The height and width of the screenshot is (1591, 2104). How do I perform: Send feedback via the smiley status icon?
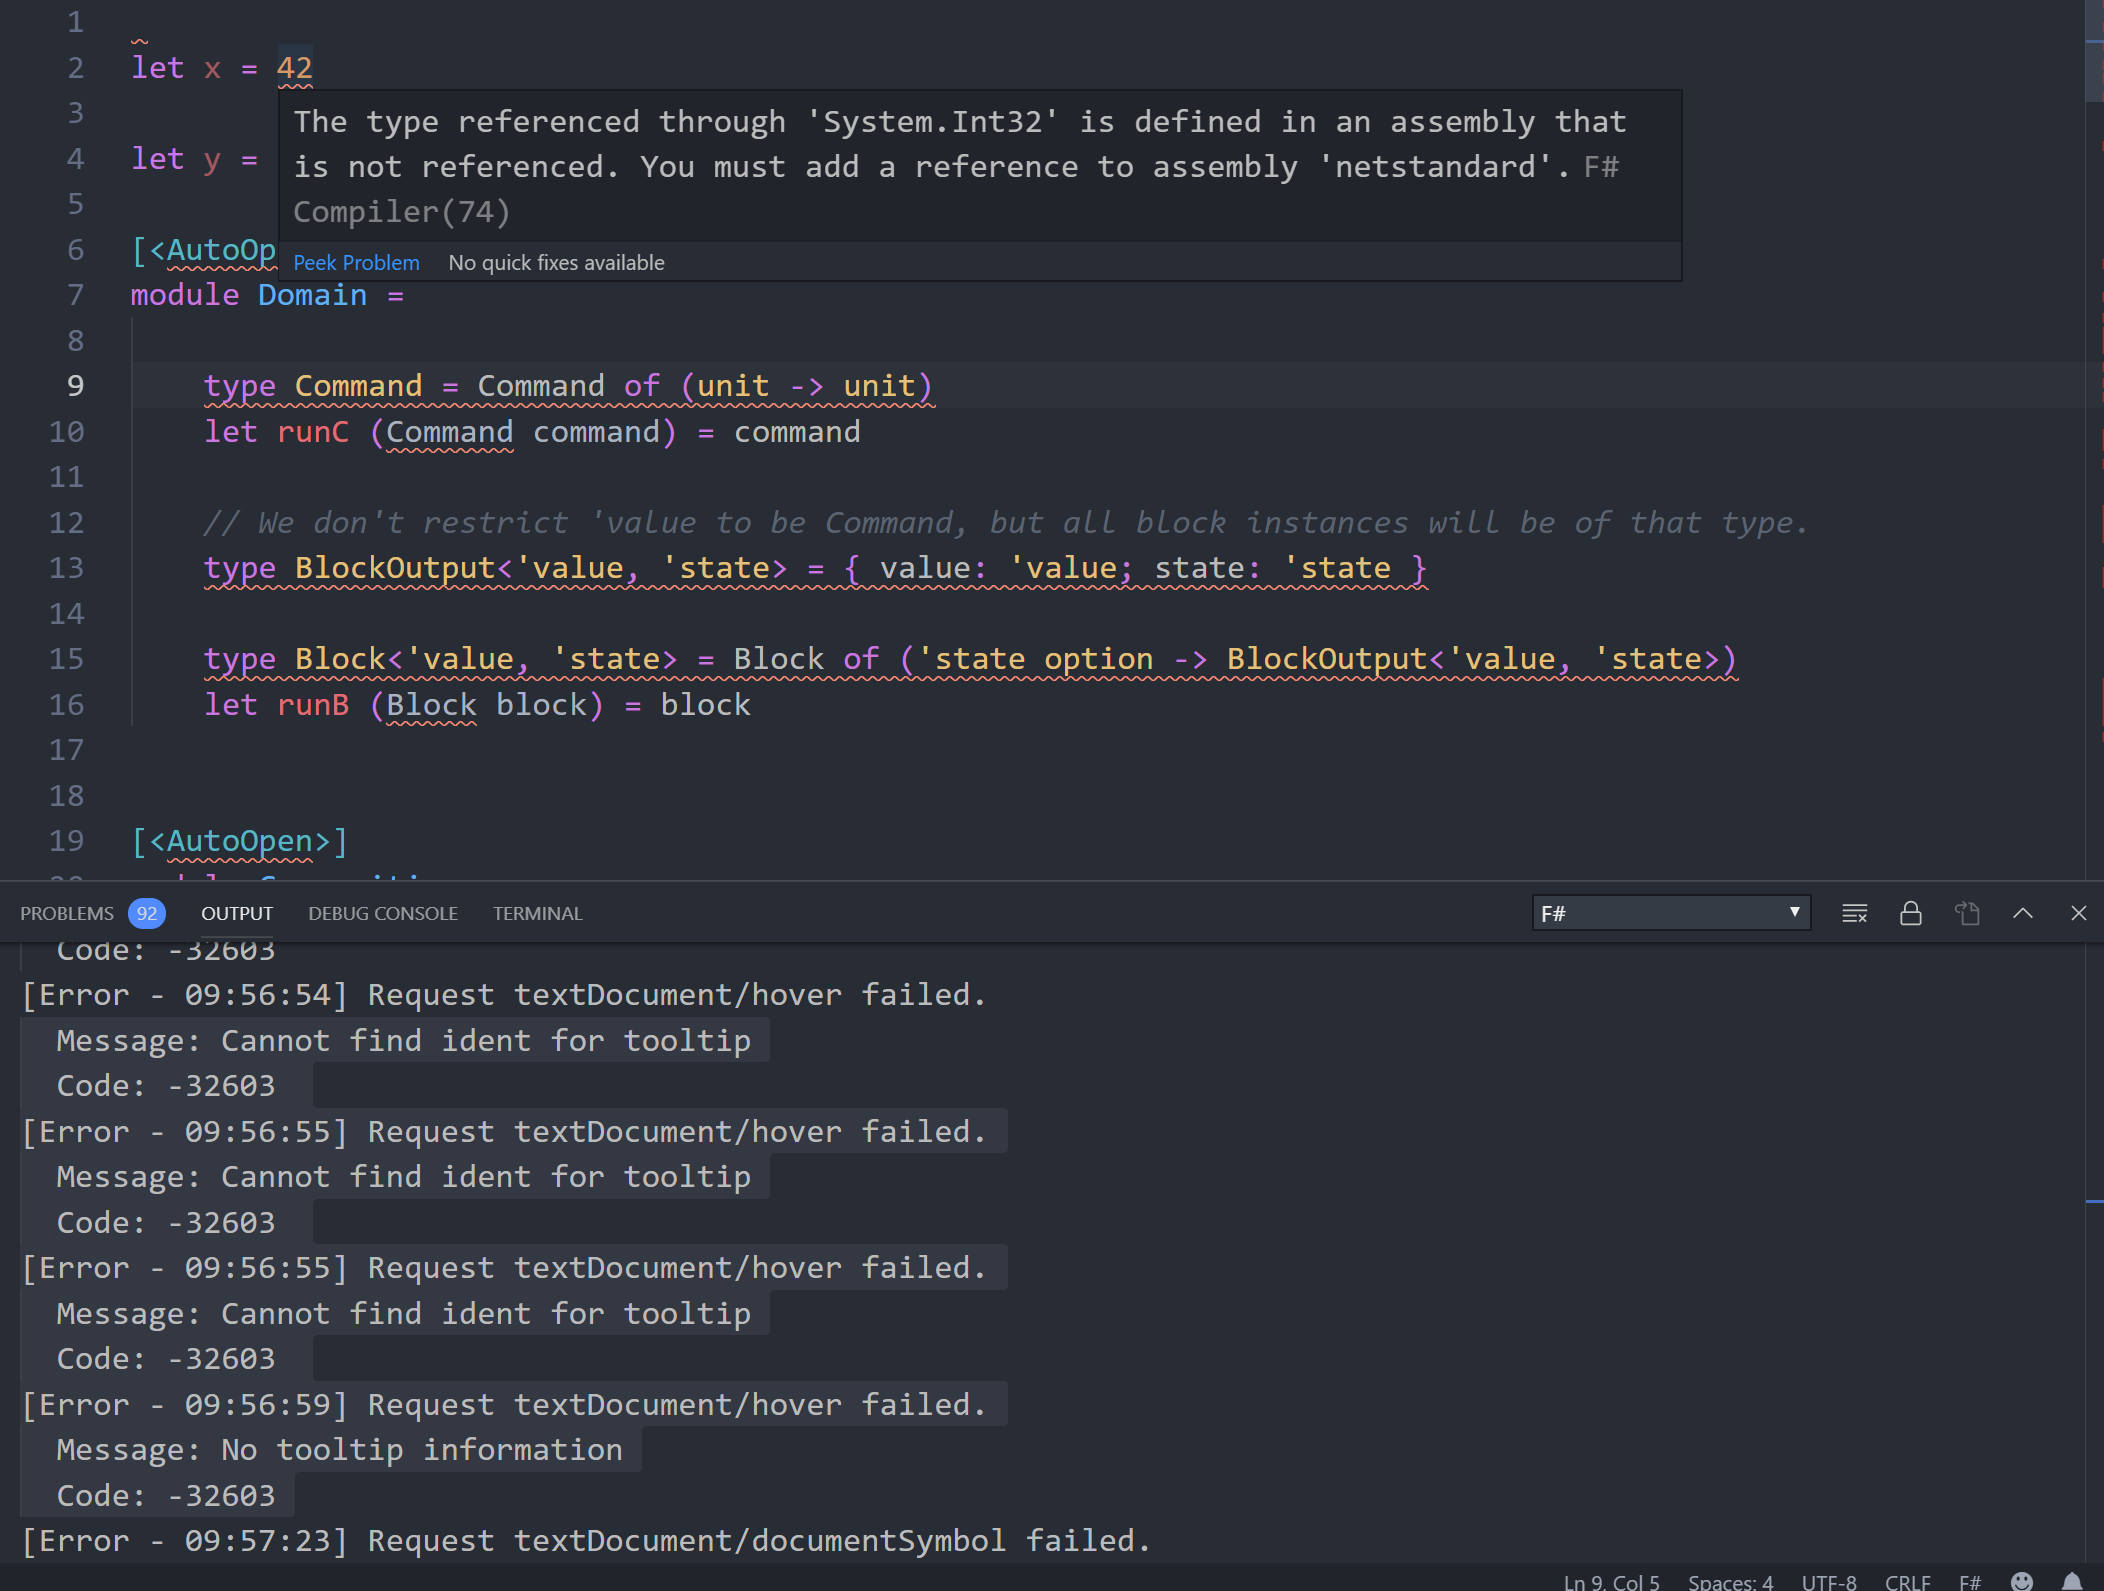[x=2021, y=1581]
